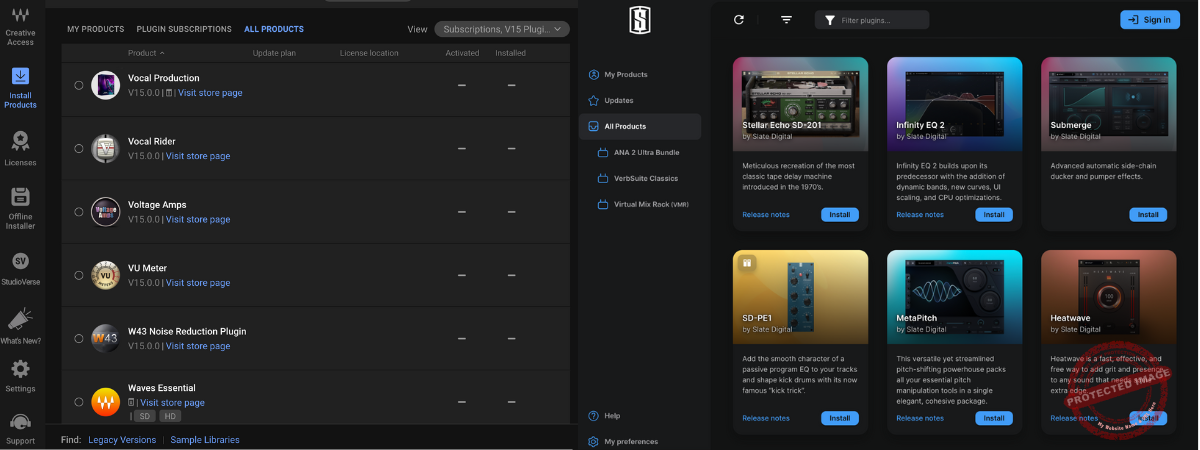
Task: Select the W43 Noise Reduction radio button
Action: tap(79, 338)
